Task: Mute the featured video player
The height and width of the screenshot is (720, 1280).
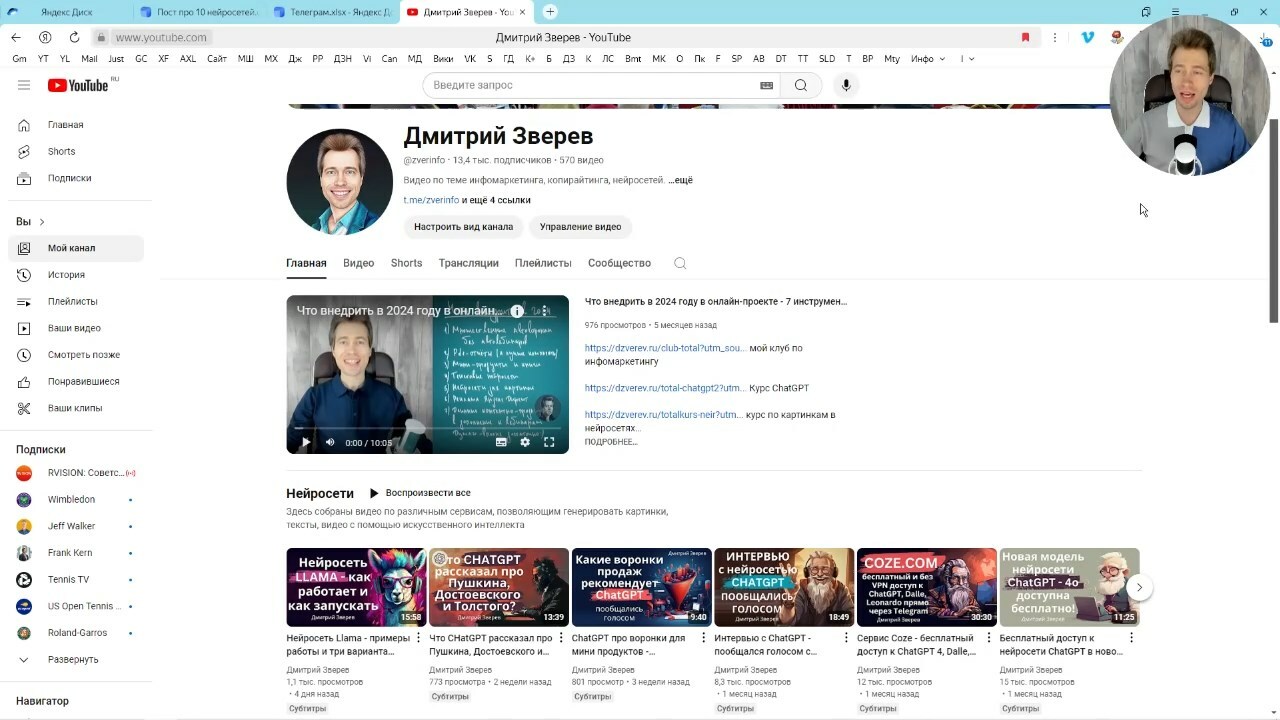Action: pyautogui.click(x=330, y=442)
